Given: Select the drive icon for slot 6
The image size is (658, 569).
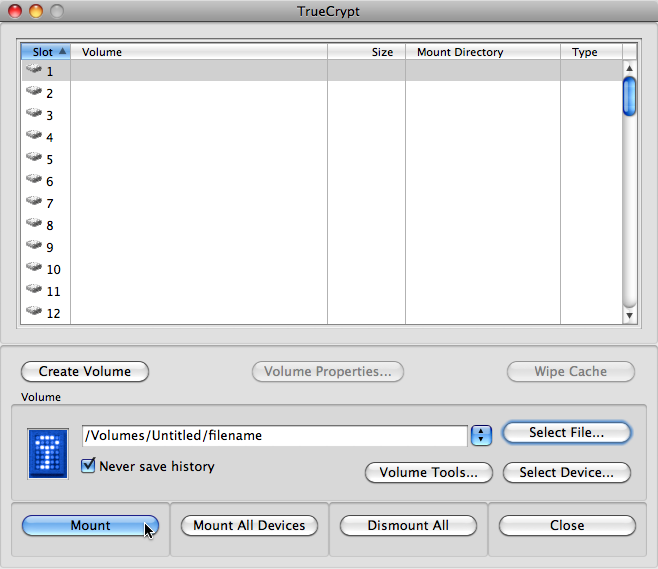Looking at the screenshot, I should 34,178.
